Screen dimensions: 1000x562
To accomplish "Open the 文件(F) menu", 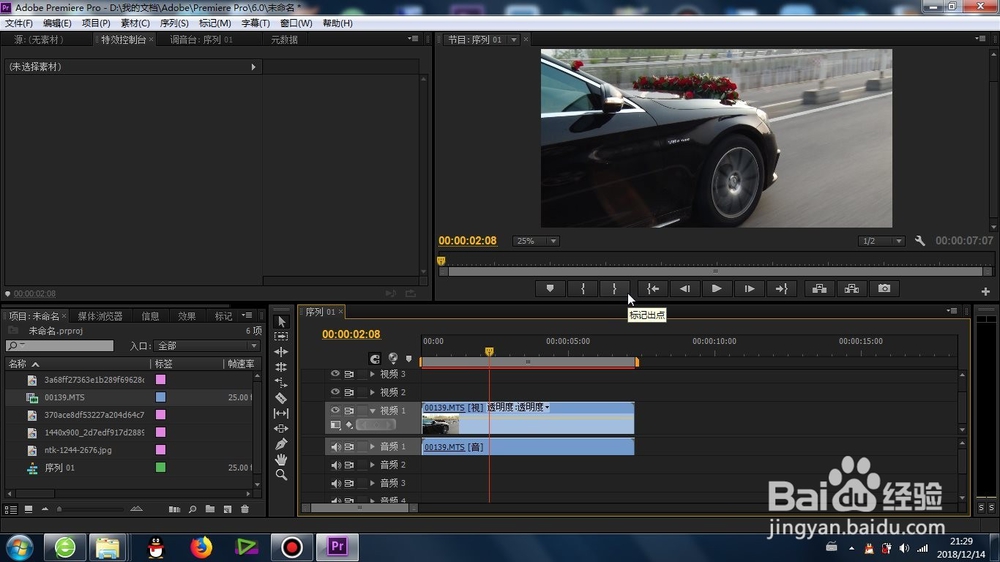I will pyautogui.click(x=18, y=23).
